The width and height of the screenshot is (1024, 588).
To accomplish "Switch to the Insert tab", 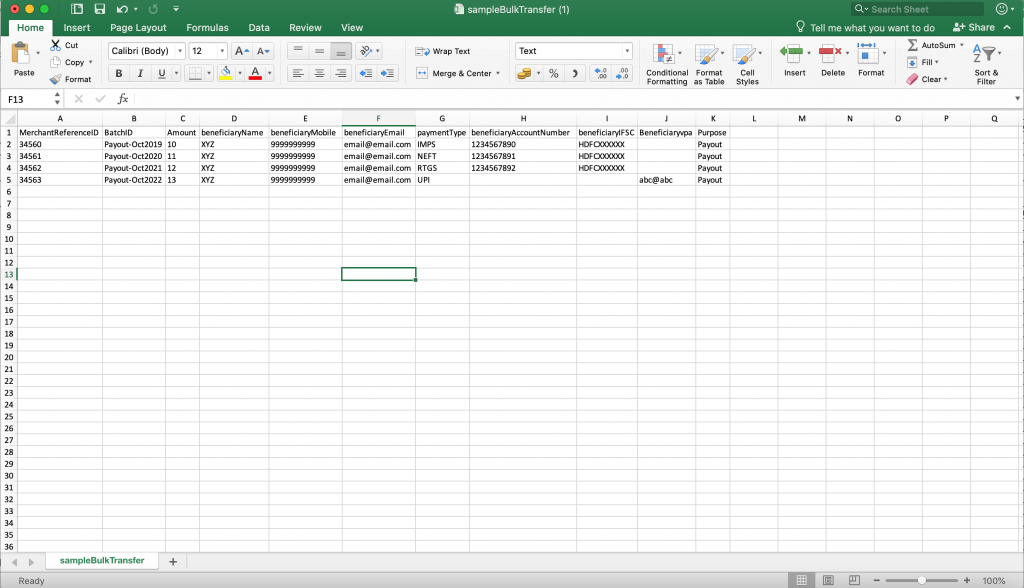I will (x=76, y=27).
